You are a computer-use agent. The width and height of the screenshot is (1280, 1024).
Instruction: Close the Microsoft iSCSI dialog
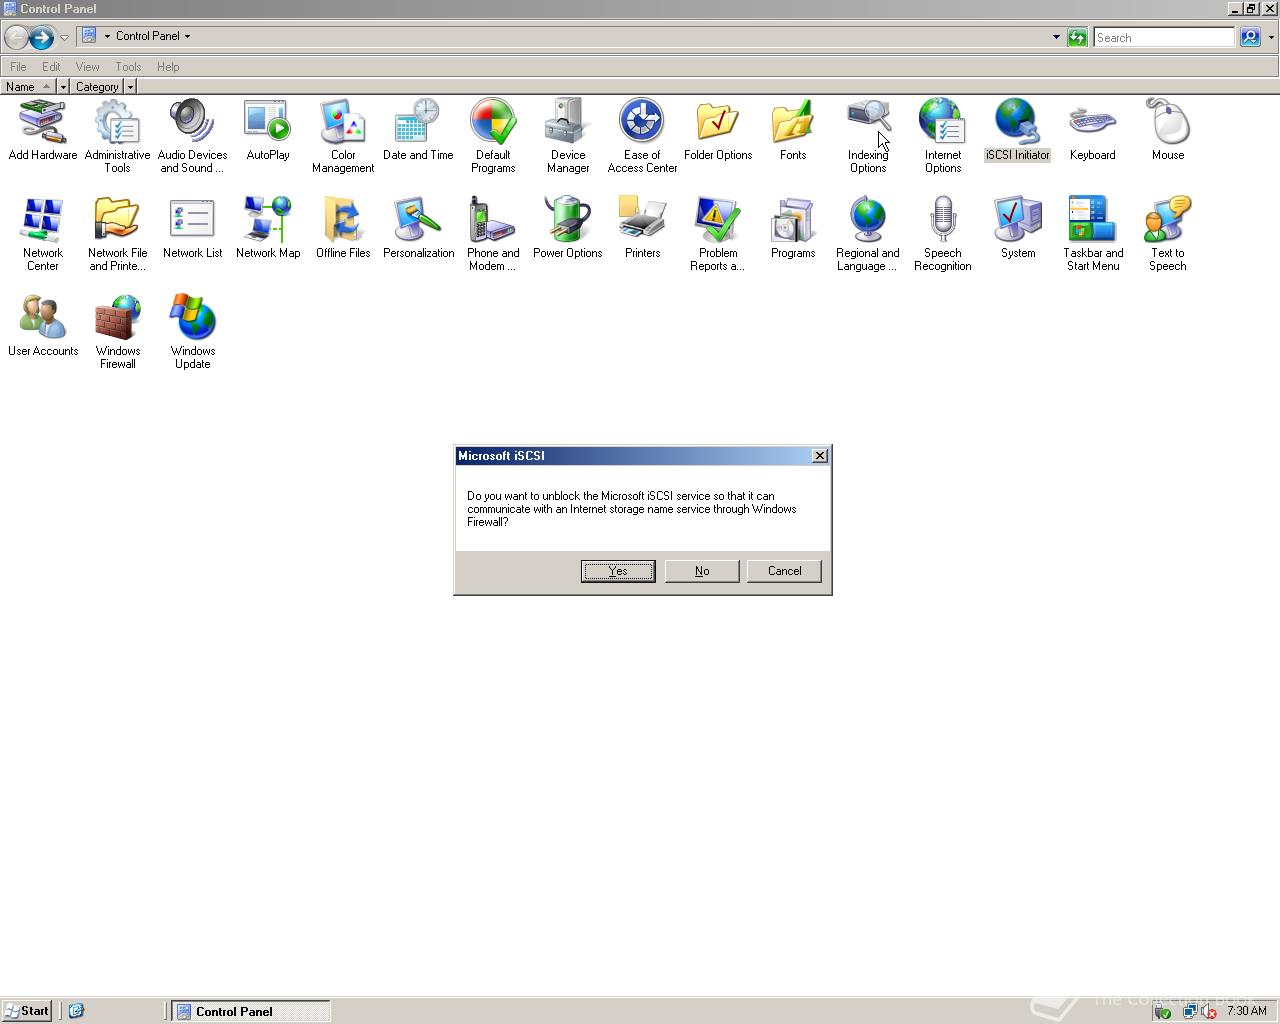pyautogui.click(x=820, y=456)
